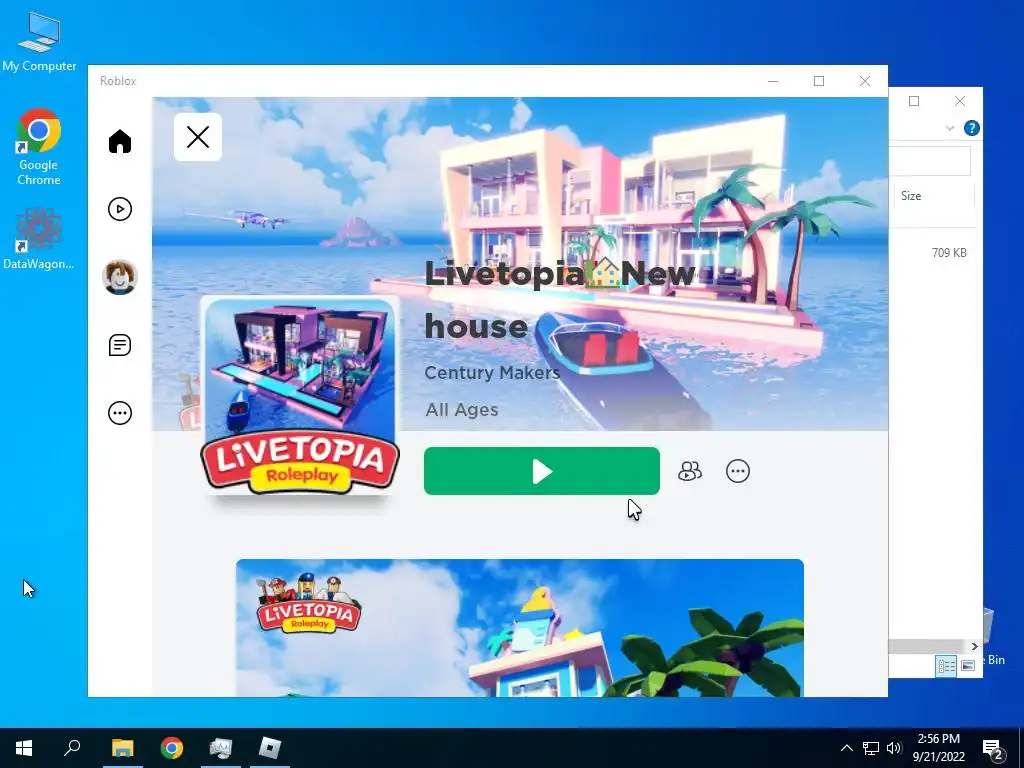Open the Livetopia preview image below Play
Image resolution: width=1024 pixels, height=768 pixels.
[x=520, y=628]
